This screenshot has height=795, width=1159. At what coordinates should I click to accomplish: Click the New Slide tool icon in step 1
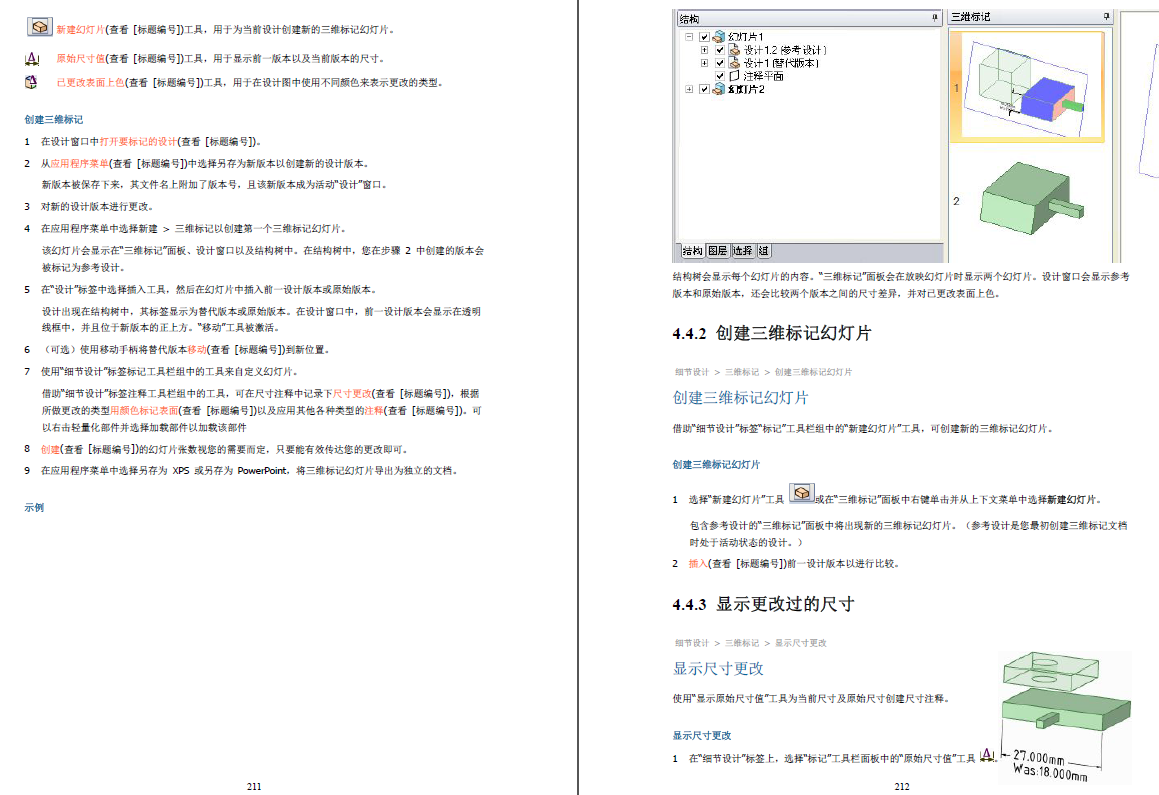pyautogui.click(x=802, y=493)
